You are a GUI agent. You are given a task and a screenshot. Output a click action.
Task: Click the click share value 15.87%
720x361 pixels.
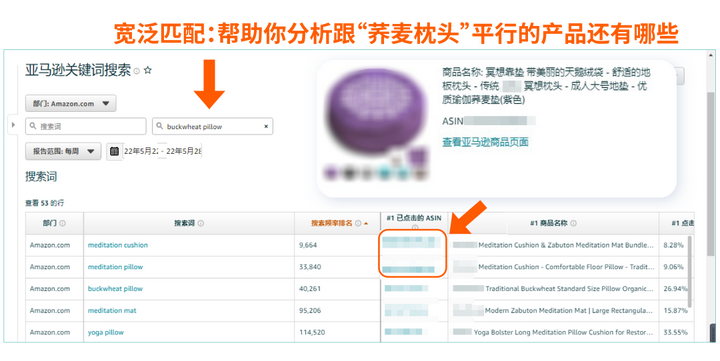pyautogui.click(x=675, y=310)
